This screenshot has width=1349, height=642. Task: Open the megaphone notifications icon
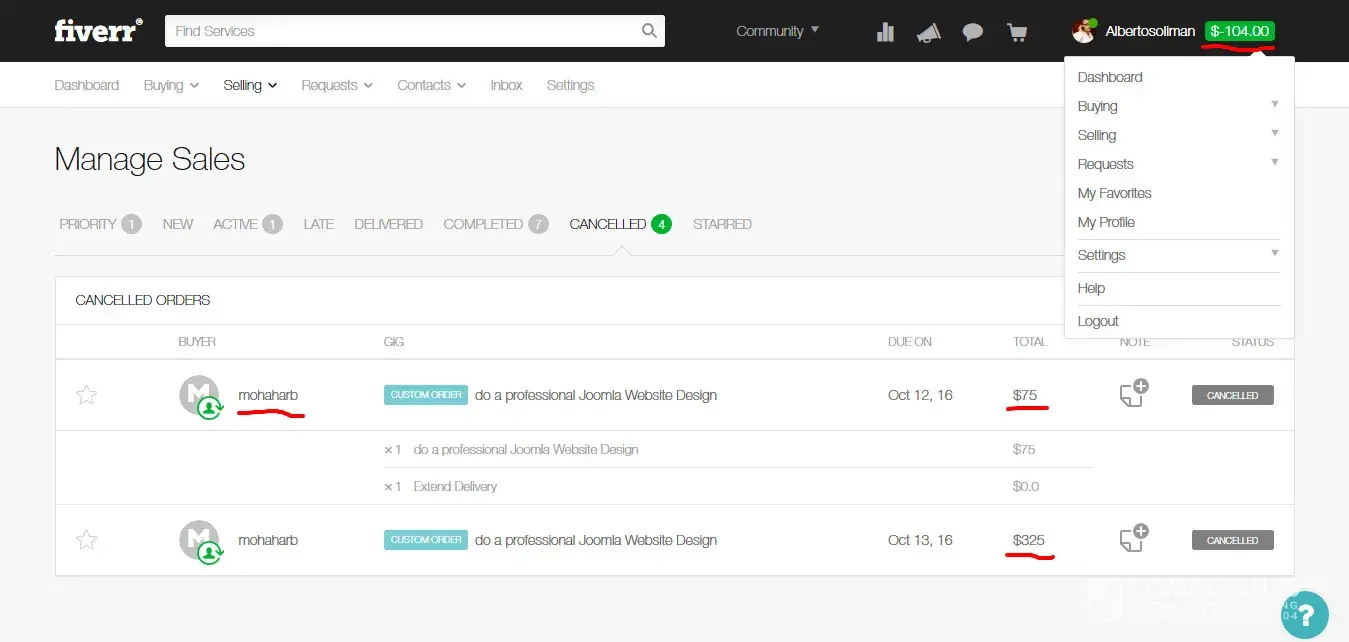pos(929,32)
